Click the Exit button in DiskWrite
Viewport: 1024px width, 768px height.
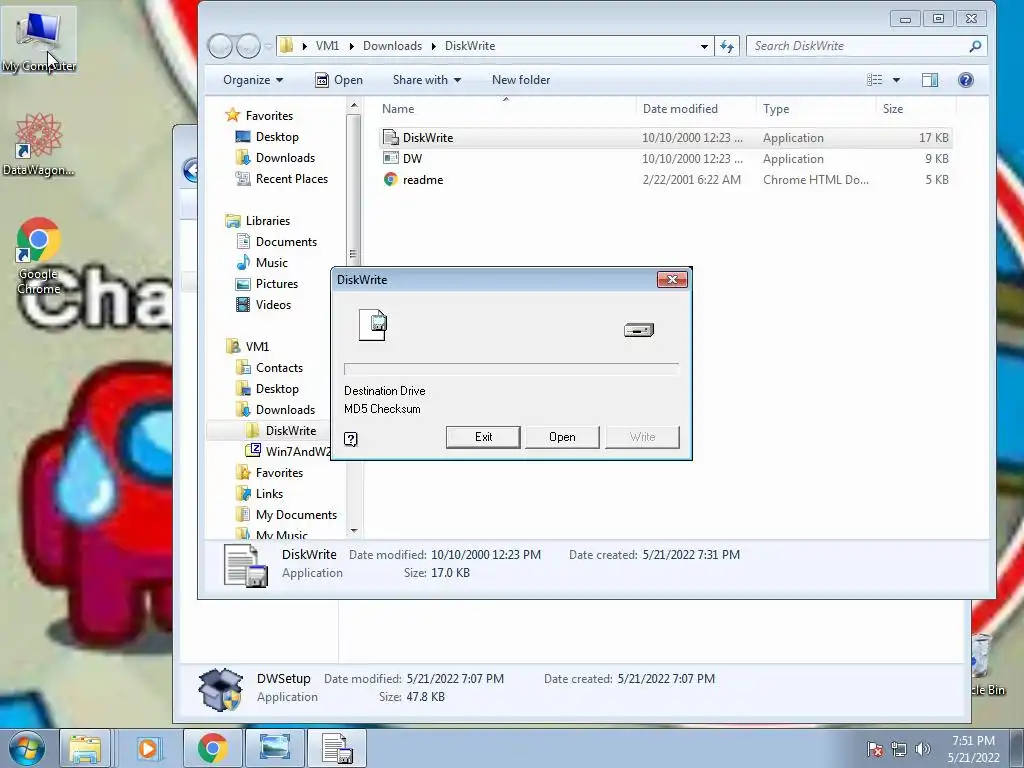coord(483,437)
